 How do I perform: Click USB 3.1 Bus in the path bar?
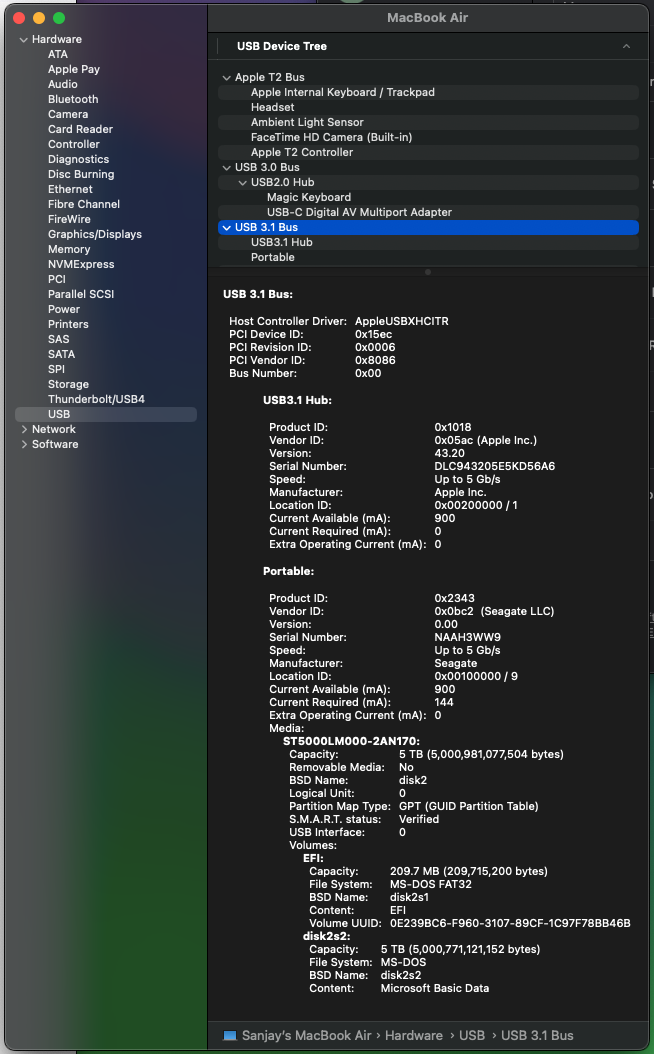pos(537,1036)
